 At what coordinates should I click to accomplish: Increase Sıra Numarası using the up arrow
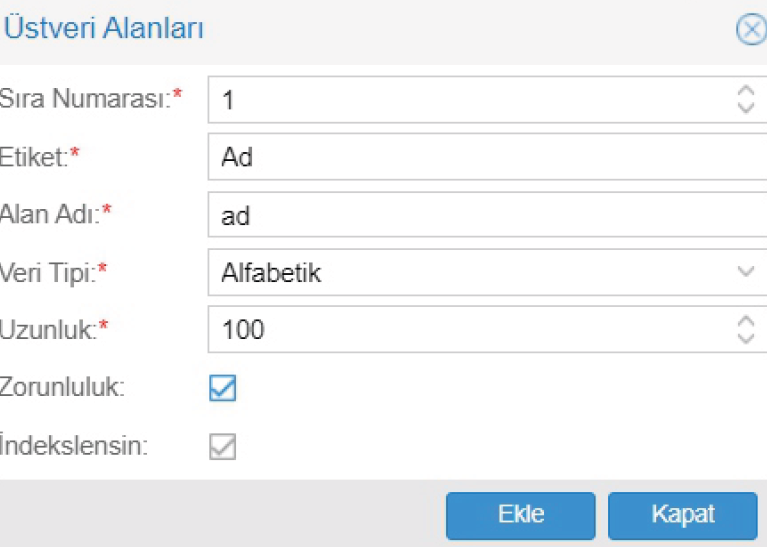745,91
